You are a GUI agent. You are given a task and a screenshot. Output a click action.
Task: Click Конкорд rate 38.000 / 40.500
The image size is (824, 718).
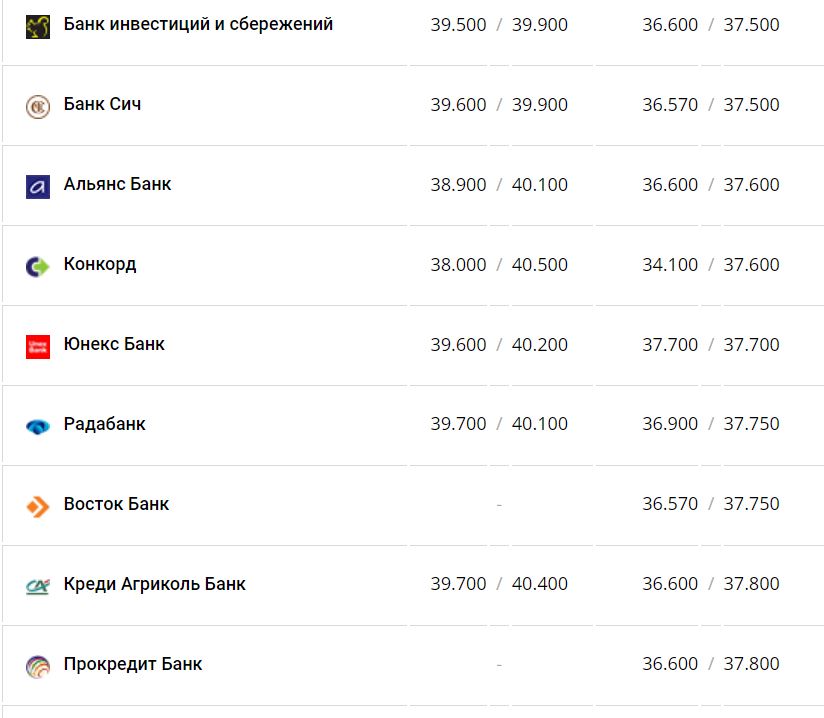tap(499, 265)
